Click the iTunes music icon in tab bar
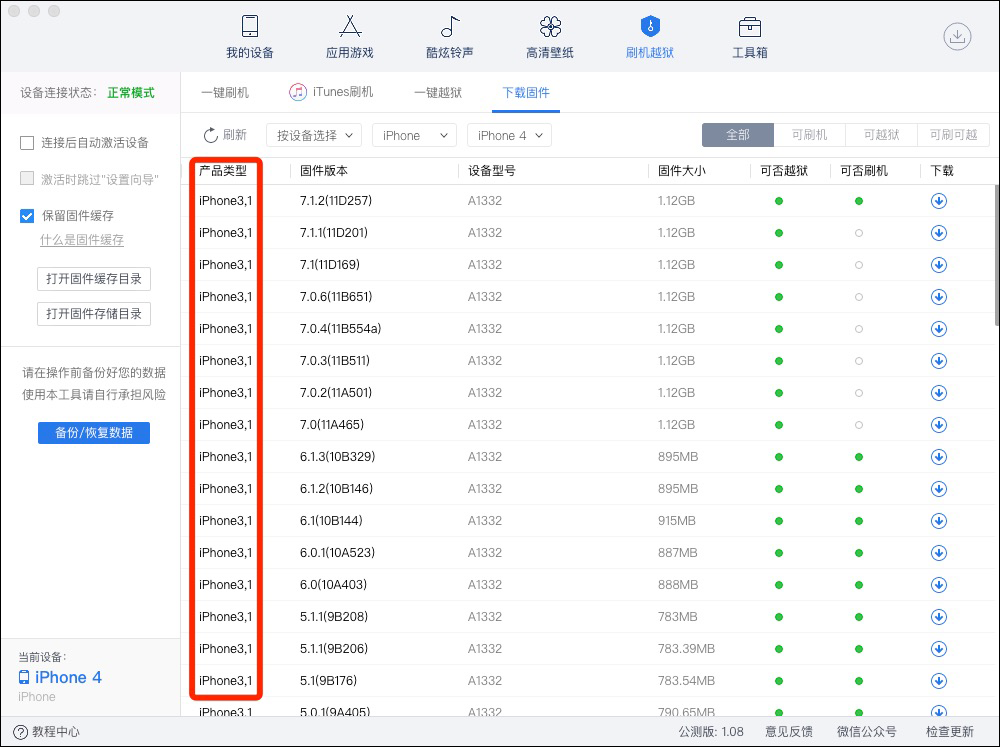The image size is (1000, 747). 298,92
